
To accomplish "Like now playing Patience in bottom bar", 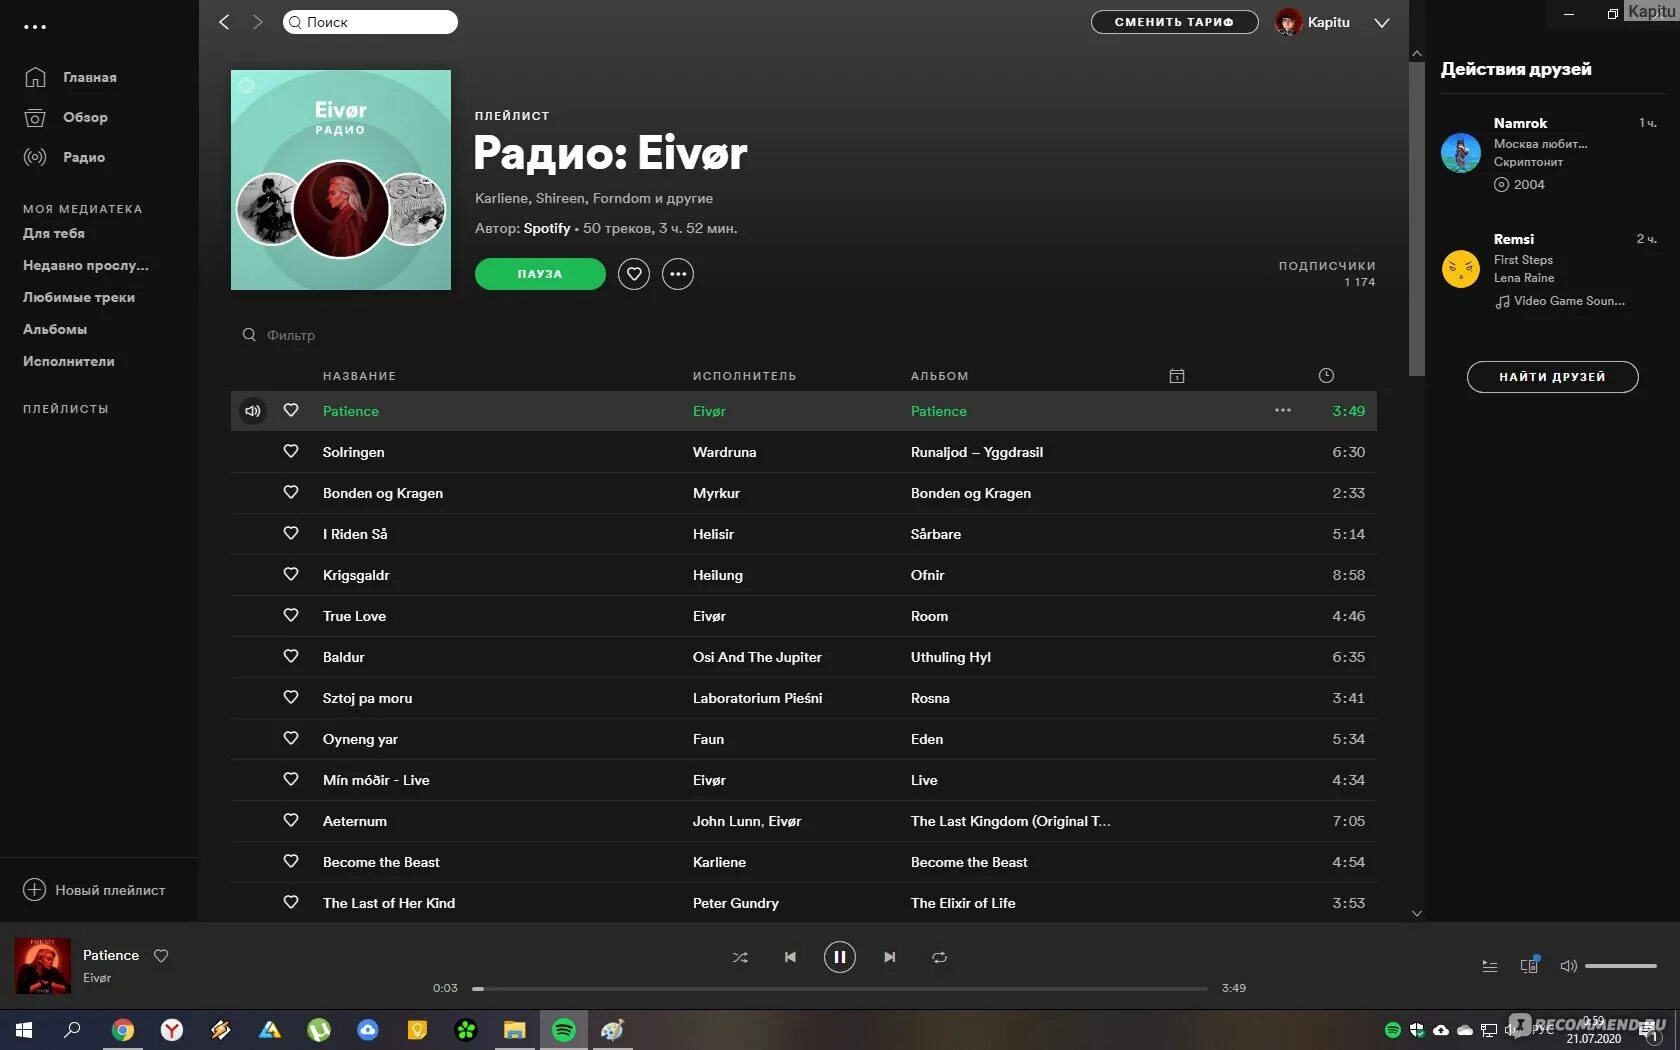I will [x=161, y=956].
